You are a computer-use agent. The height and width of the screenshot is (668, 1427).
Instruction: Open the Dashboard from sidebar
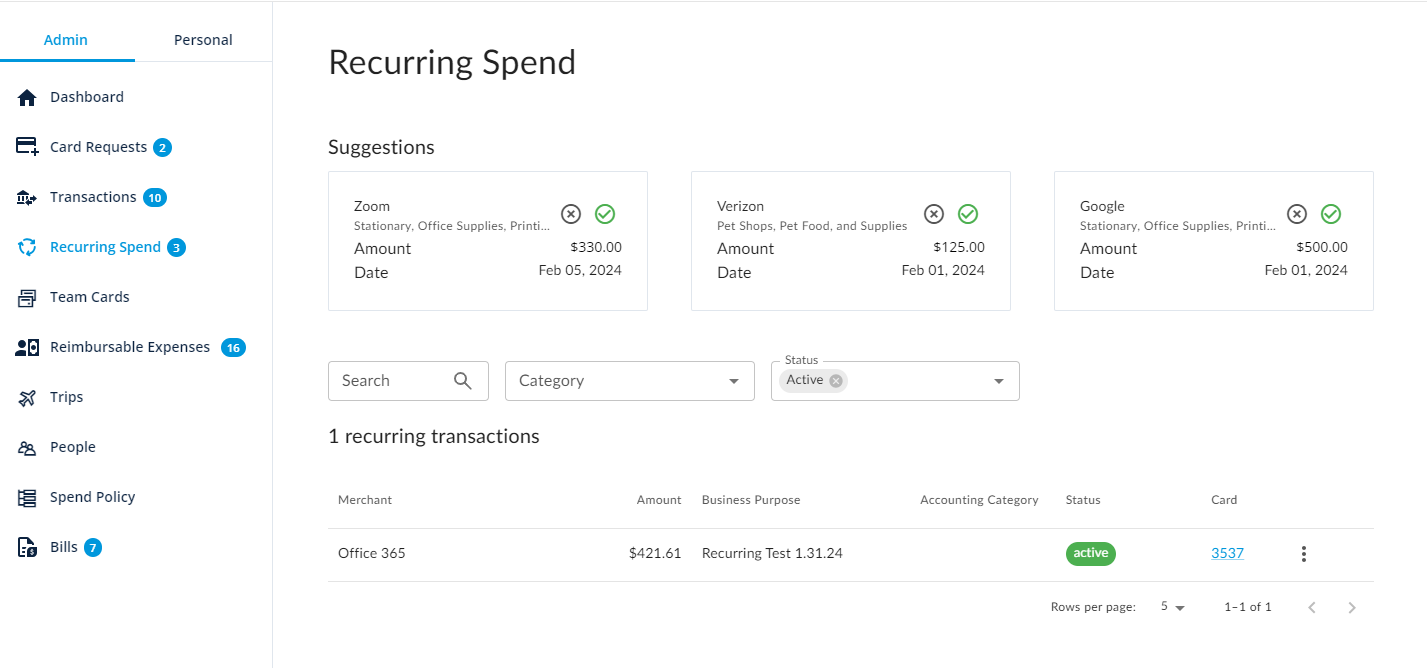coord(87,96)
